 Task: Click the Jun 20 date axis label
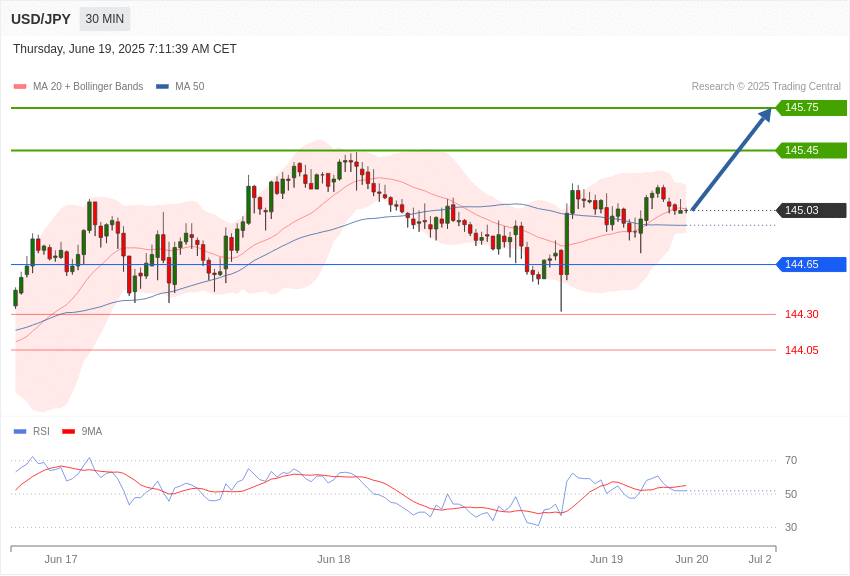pyautogui.click(x=692, y=559)
